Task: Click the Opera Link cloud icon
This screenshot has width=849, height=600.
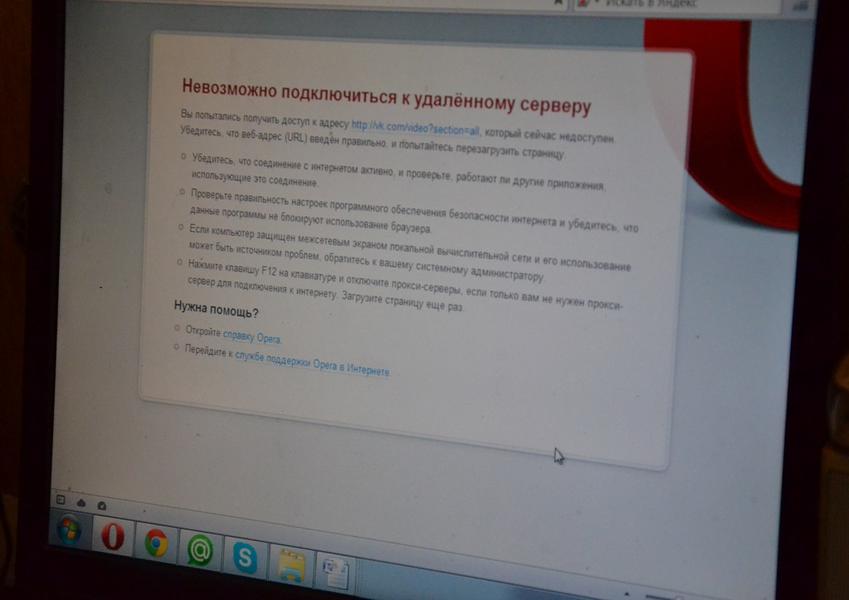Action: (81, 503)
